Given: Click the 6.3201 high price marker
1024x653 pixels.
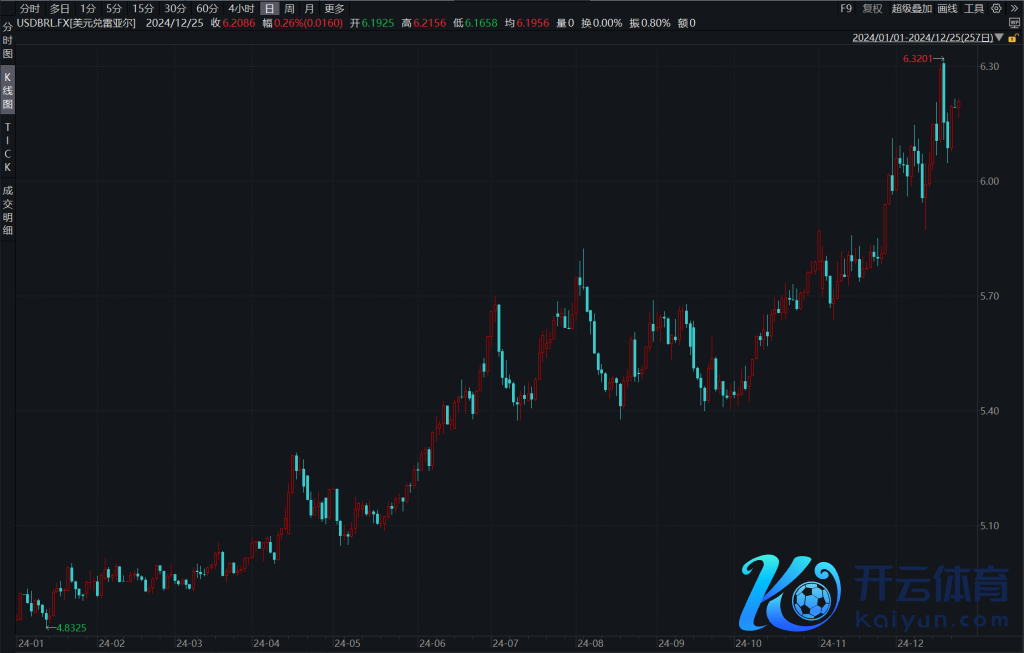Looking at the screenshot, I should pos(917,59).
